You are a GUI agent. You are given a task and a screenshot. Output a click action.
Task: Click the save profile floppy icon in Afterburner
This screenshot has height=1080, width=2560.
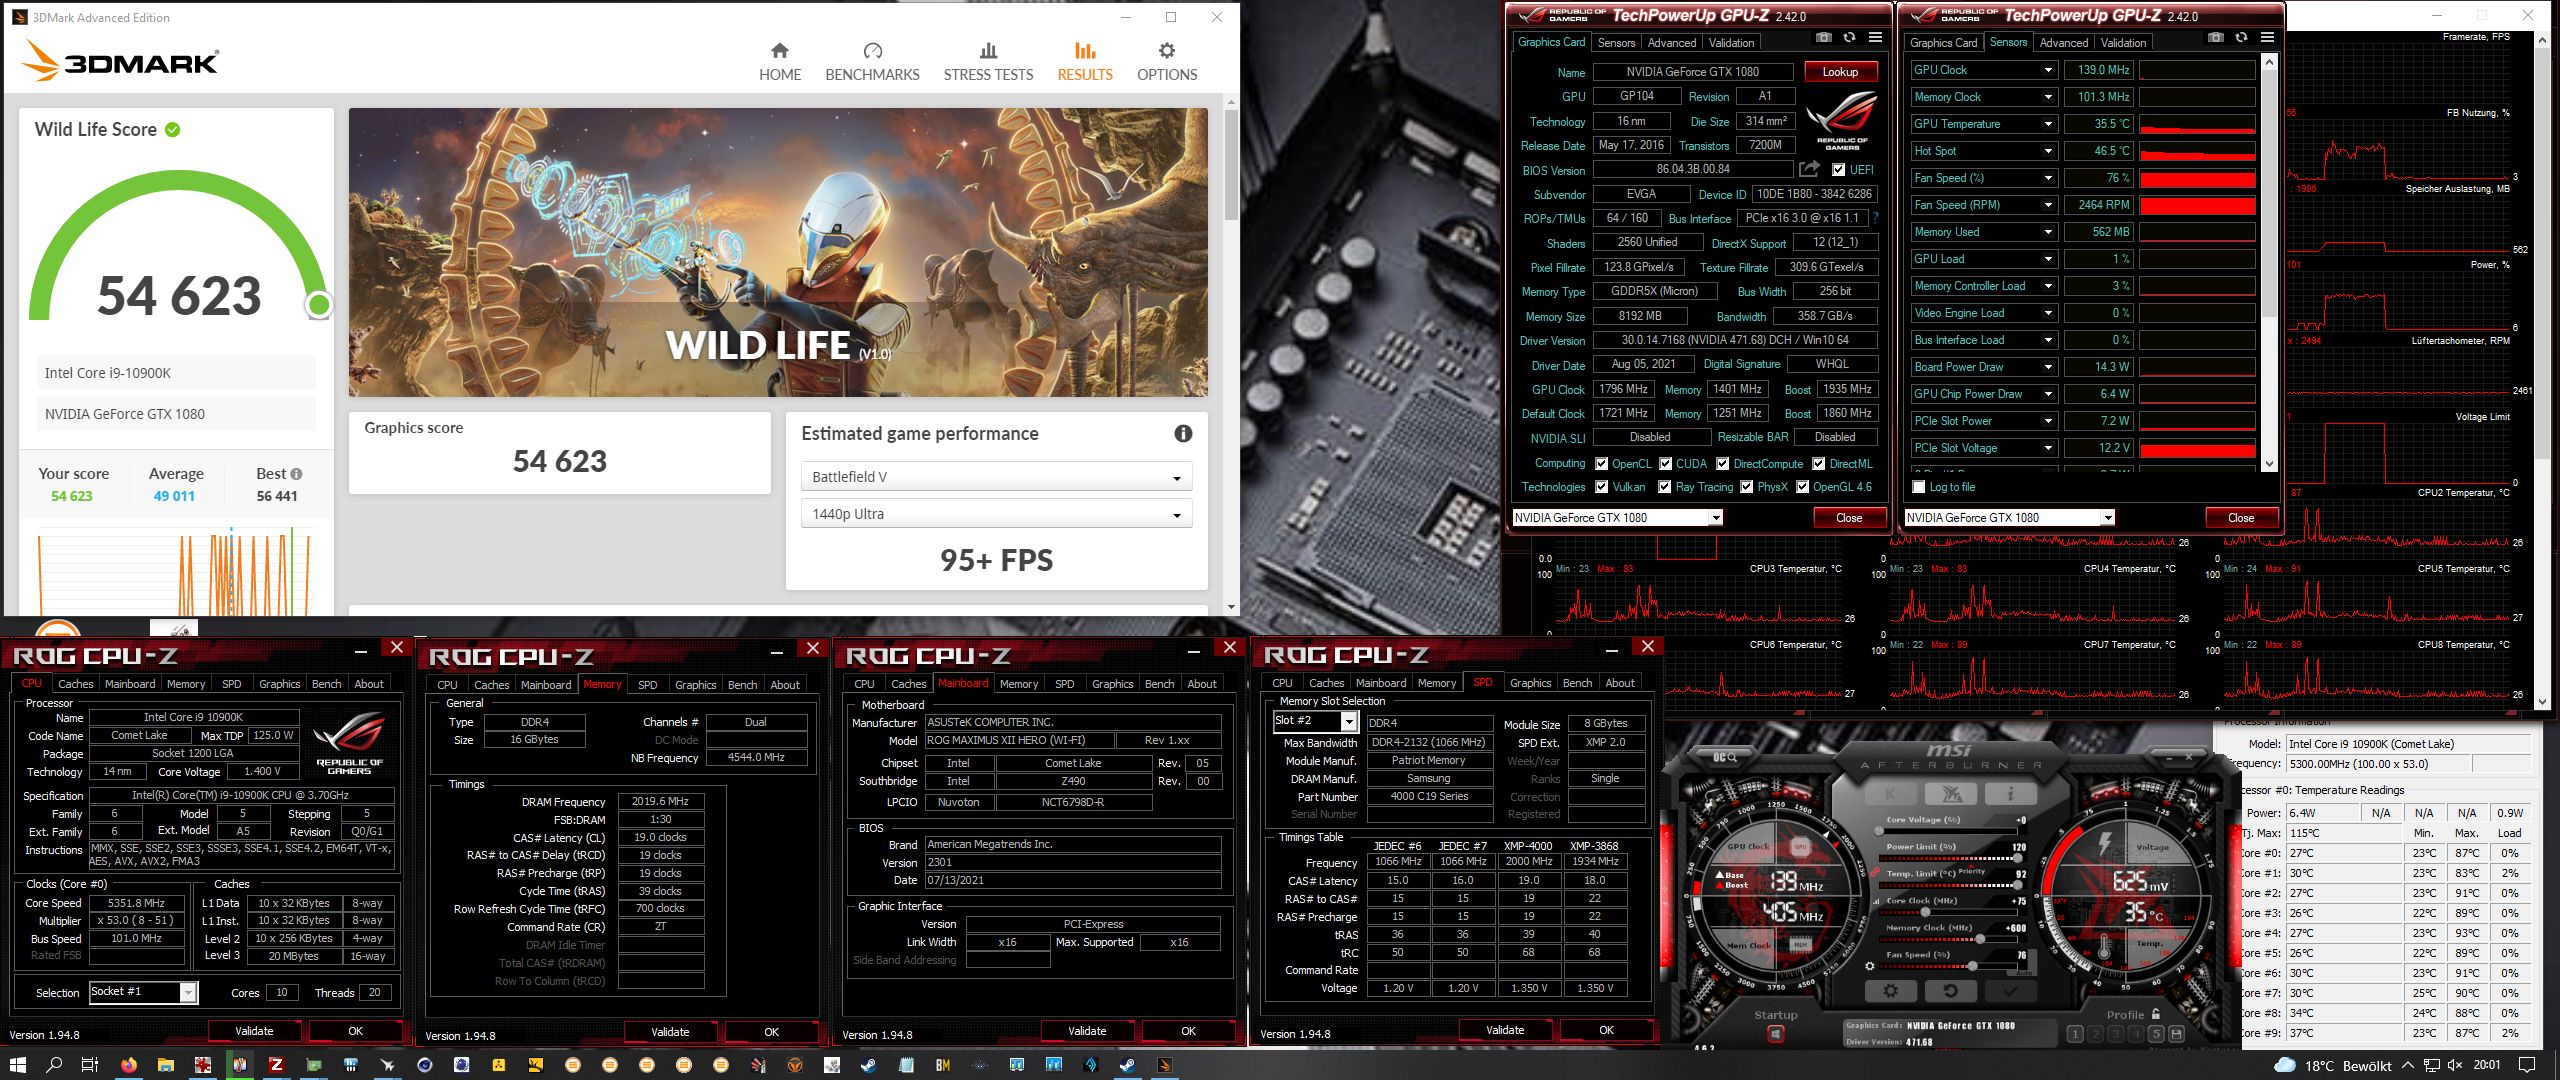click(x=2176, y=1034)
